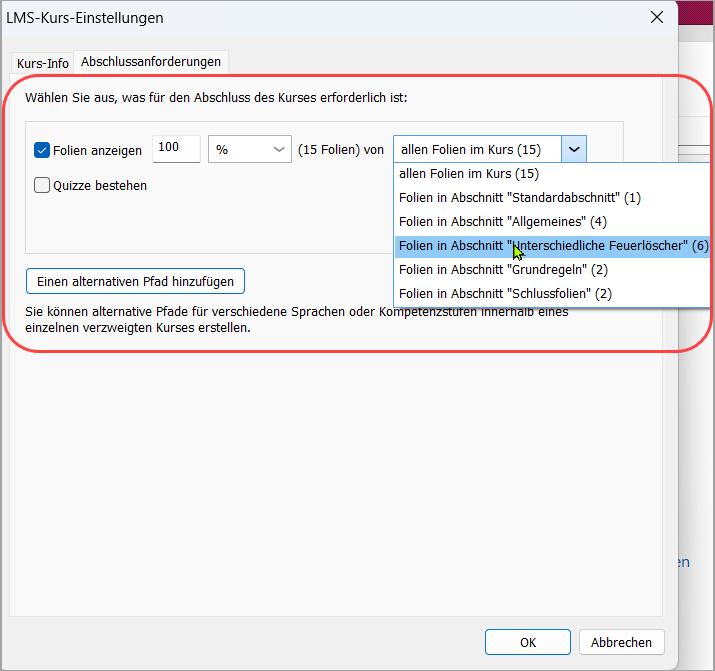Pick section "Unterschiedliche Feuerlöscher" (6)
This screenshot has width=715, height=671.
pos(552,246)
